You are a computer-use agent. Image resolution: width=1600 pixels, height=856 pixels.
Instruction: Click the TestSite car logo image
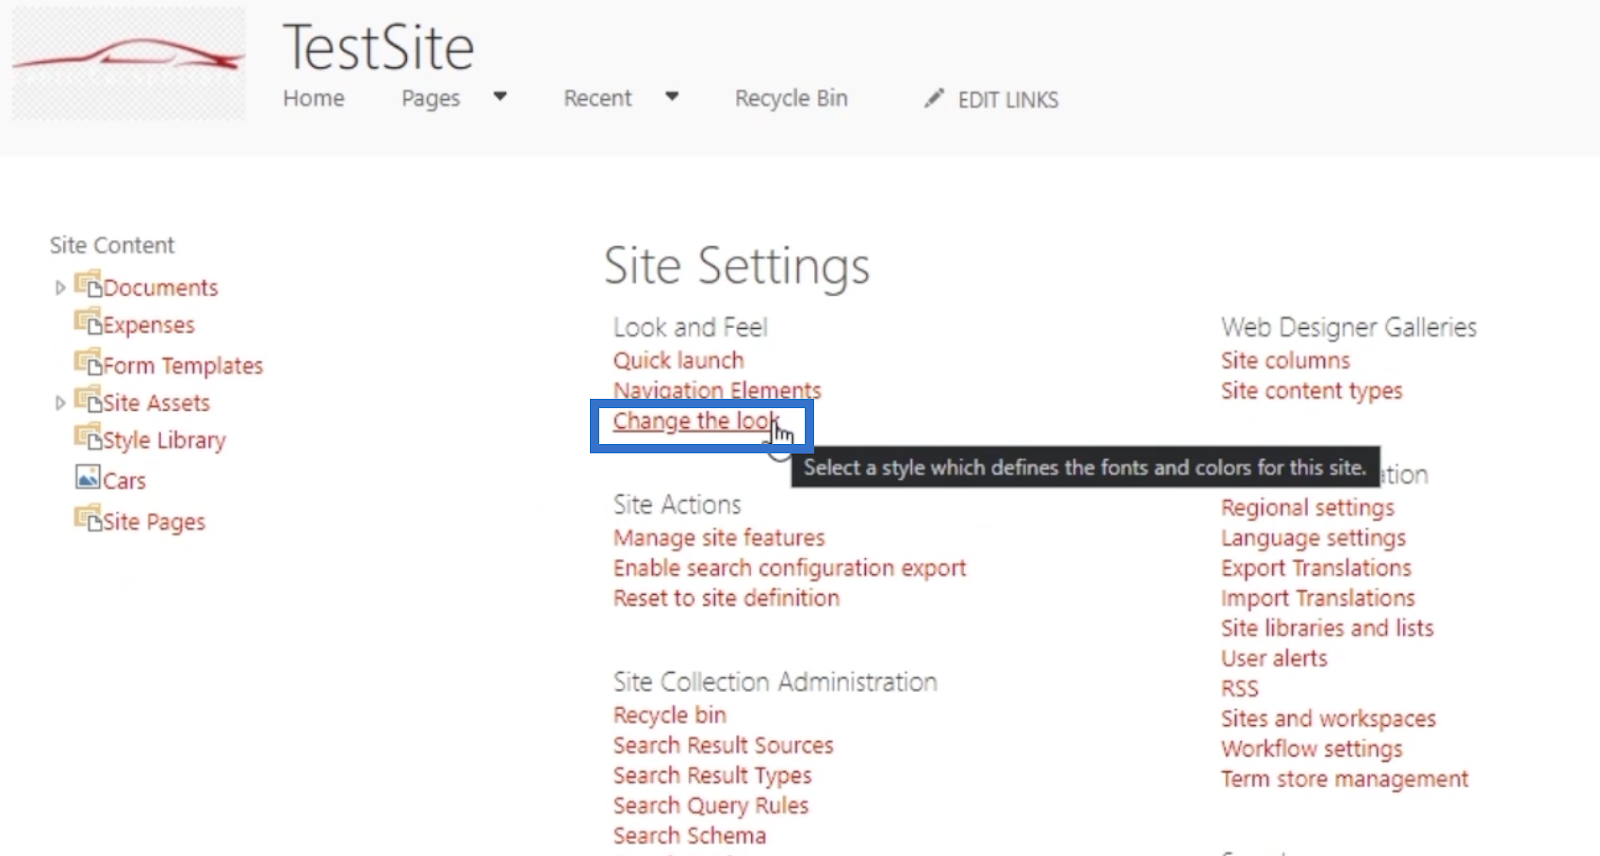tap(128, 64)
